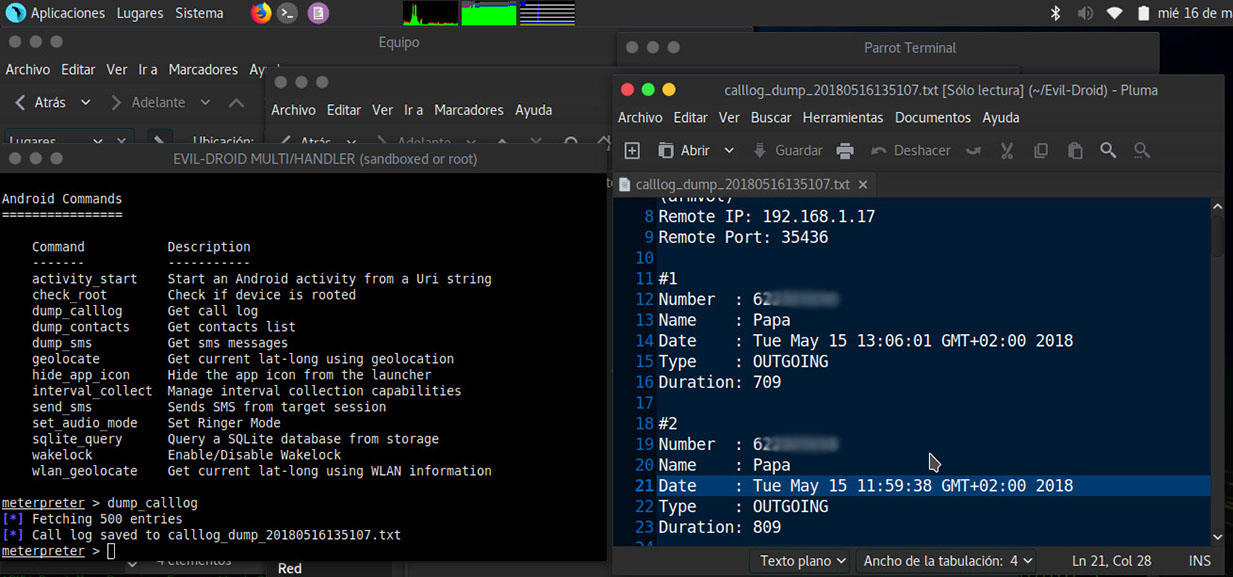
Task: Click the up-folder arrow in Equipo window
Action: point(236,102)
